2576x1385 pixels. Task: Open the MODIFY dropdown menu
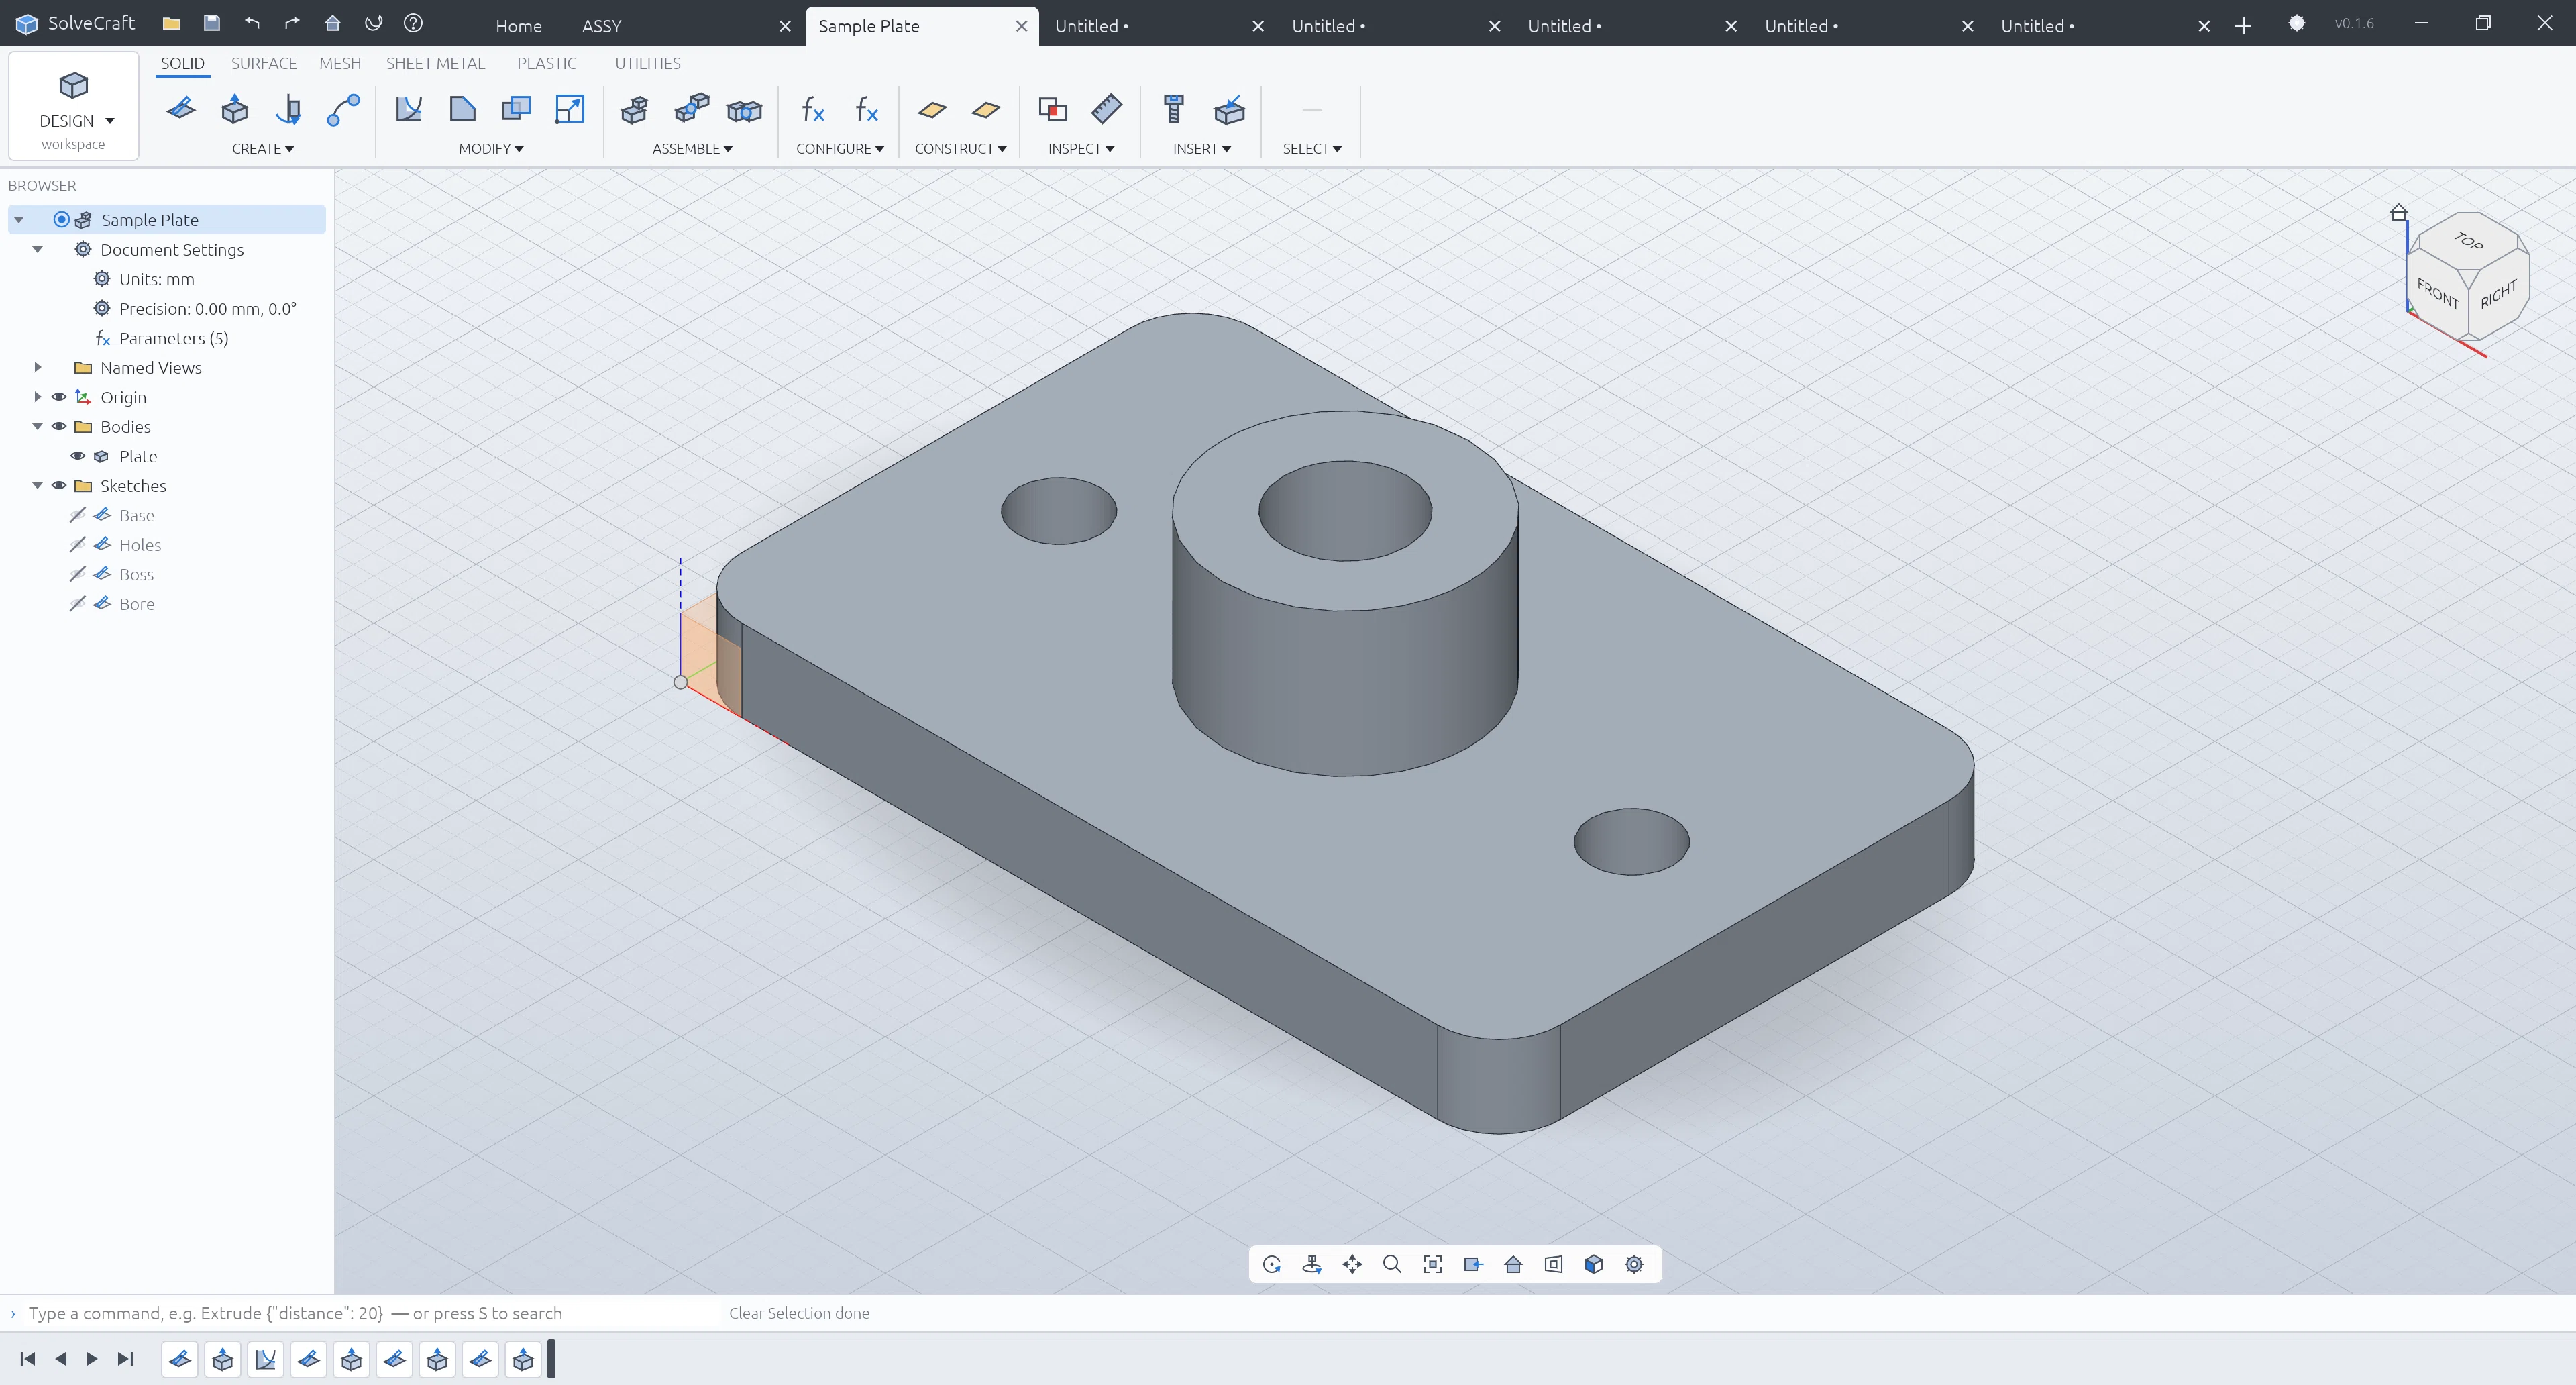coord(491,148)
